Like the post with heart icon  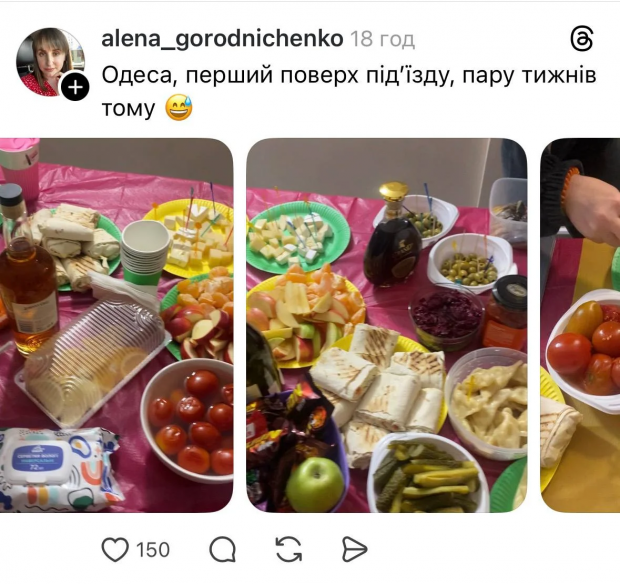pyautogui.click(x=115, y=550)
